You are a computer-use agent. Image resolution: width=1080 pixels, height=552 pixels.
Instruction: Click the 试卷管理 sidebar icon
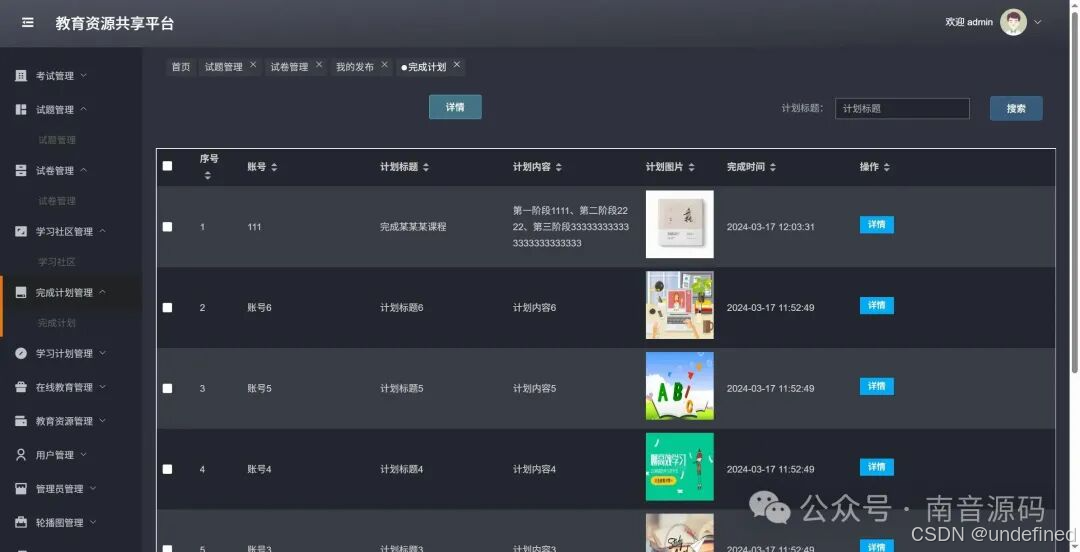click(21, 170)
